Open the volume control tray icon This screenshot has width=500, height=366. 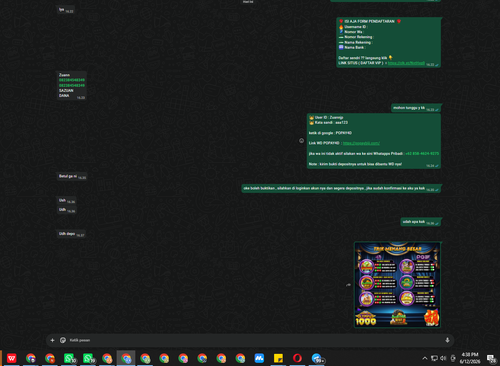(443, 358)
